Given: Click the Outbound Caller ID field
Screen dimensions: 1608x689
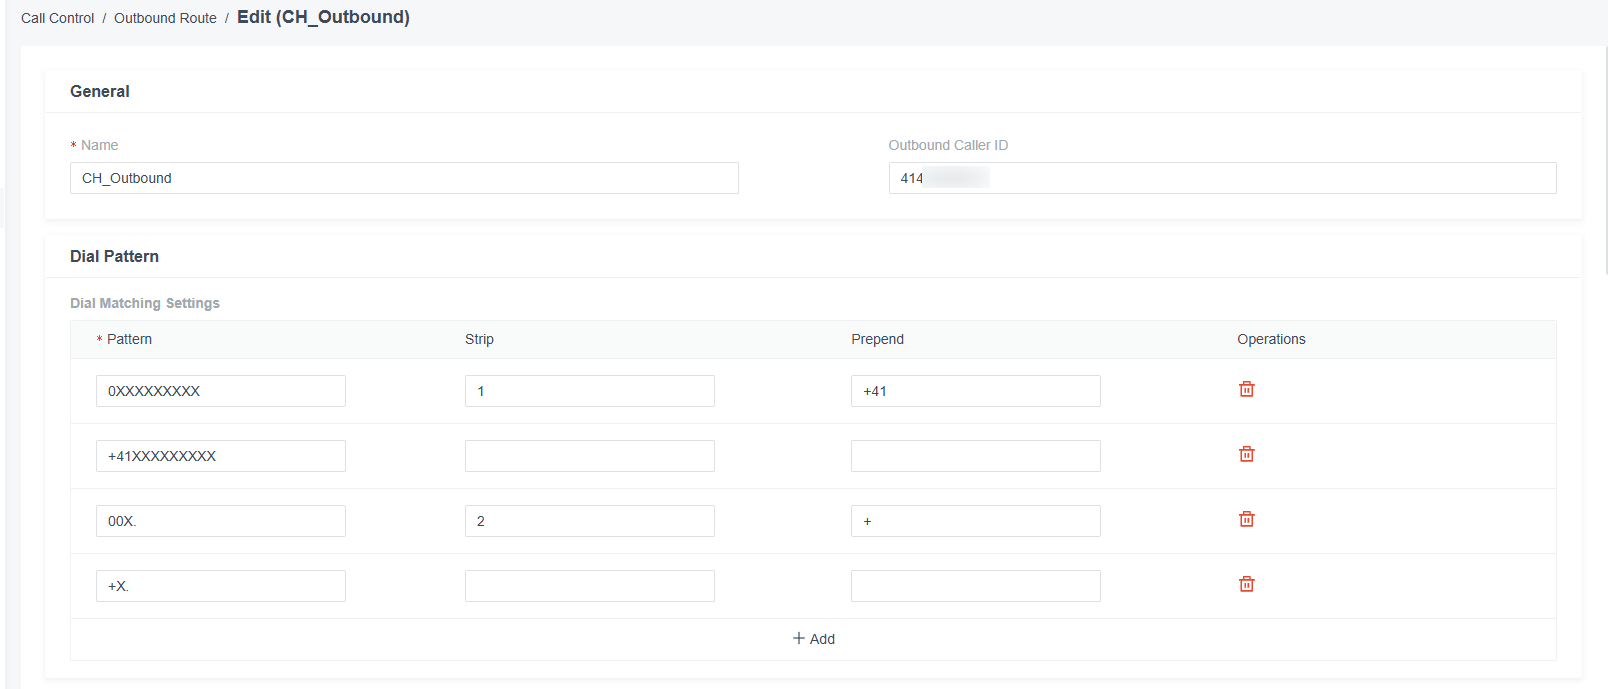Looking at the screenshot, I should pyautogui.click(x=1222, y=178).
